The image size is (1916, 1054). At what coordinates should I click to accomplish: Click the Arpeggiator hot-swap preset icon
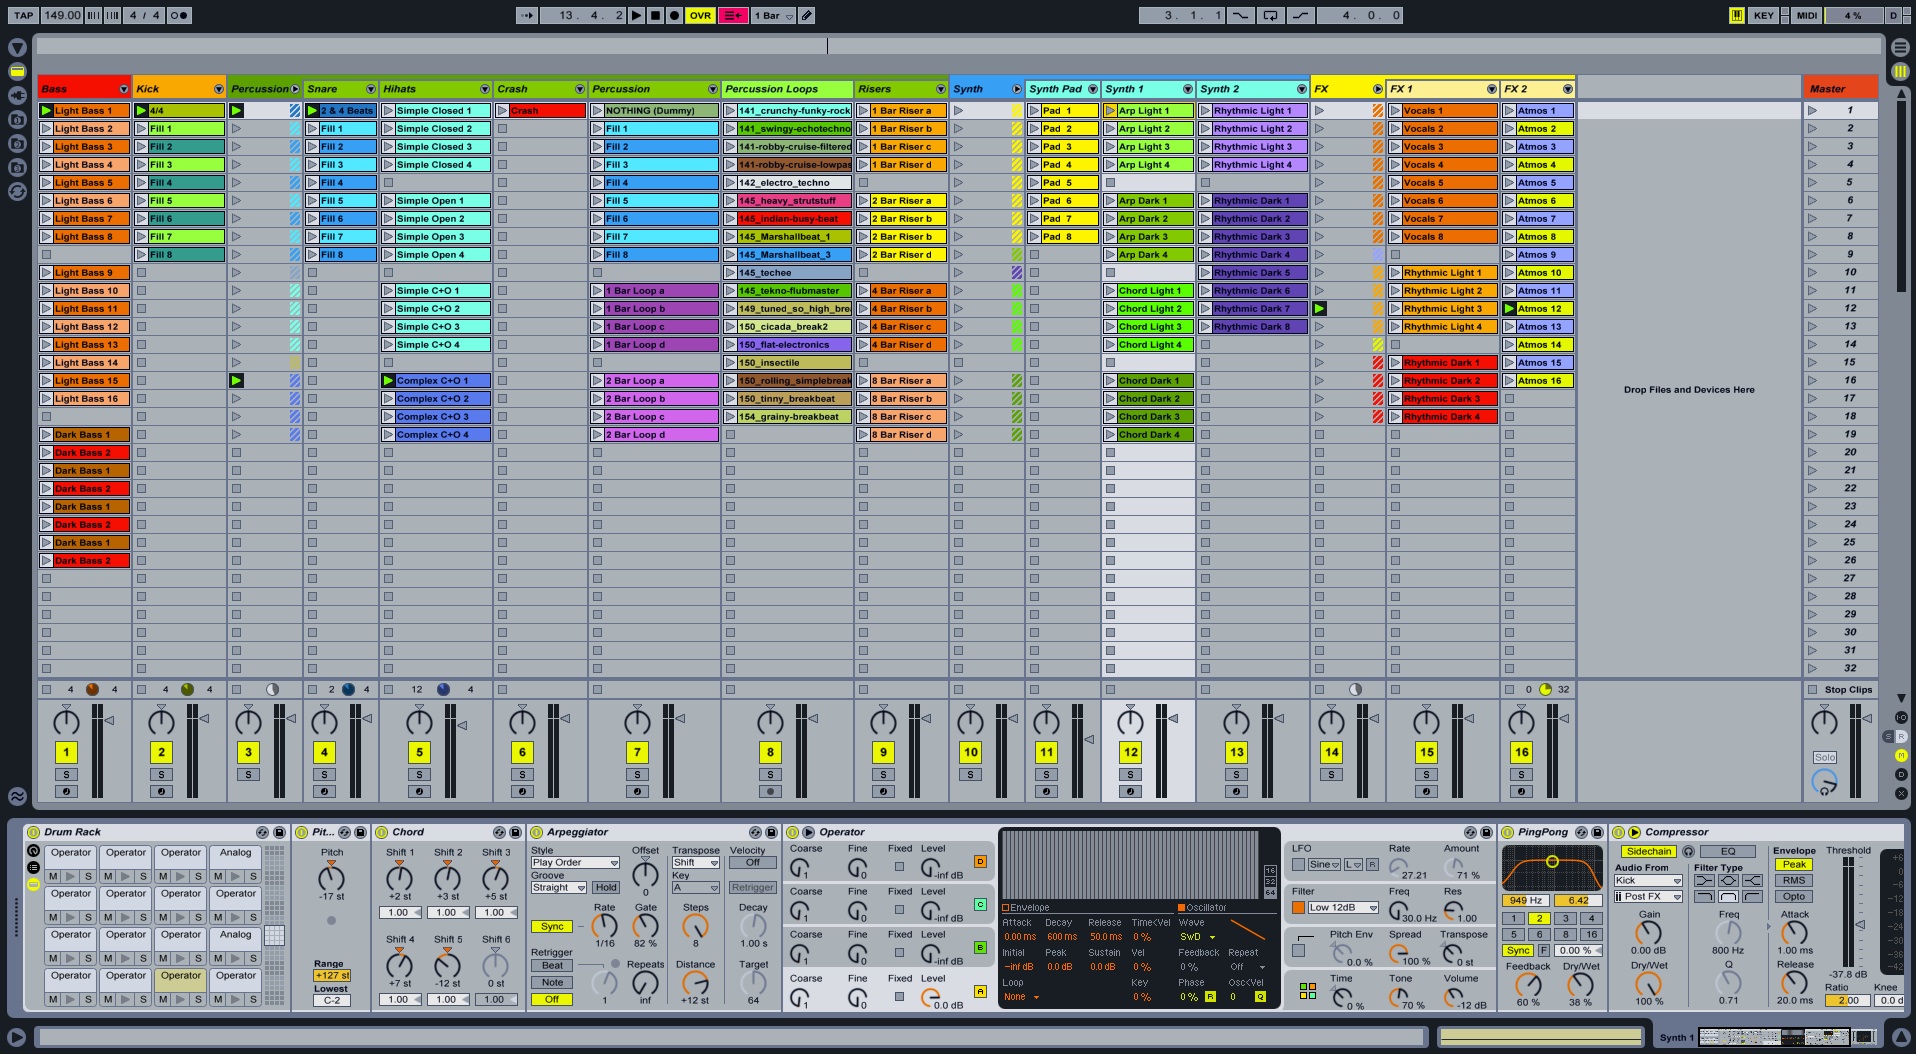point(754,832)
